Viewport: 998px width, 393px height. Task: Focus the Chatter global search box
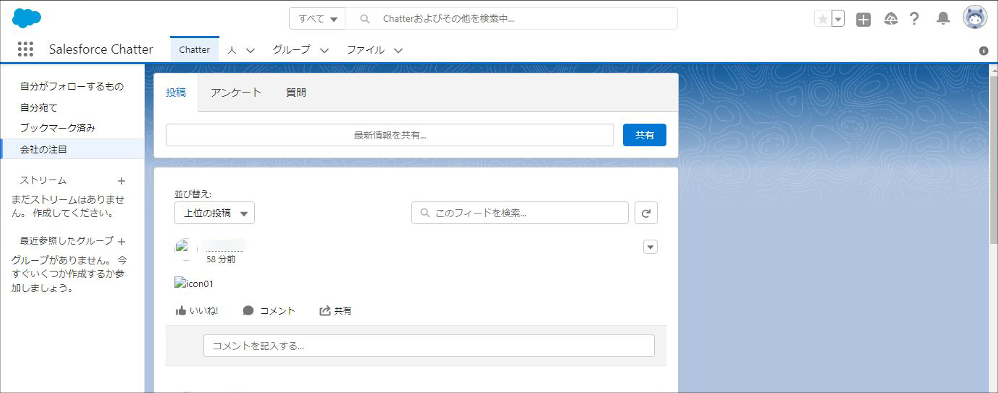tap(511, 19)
